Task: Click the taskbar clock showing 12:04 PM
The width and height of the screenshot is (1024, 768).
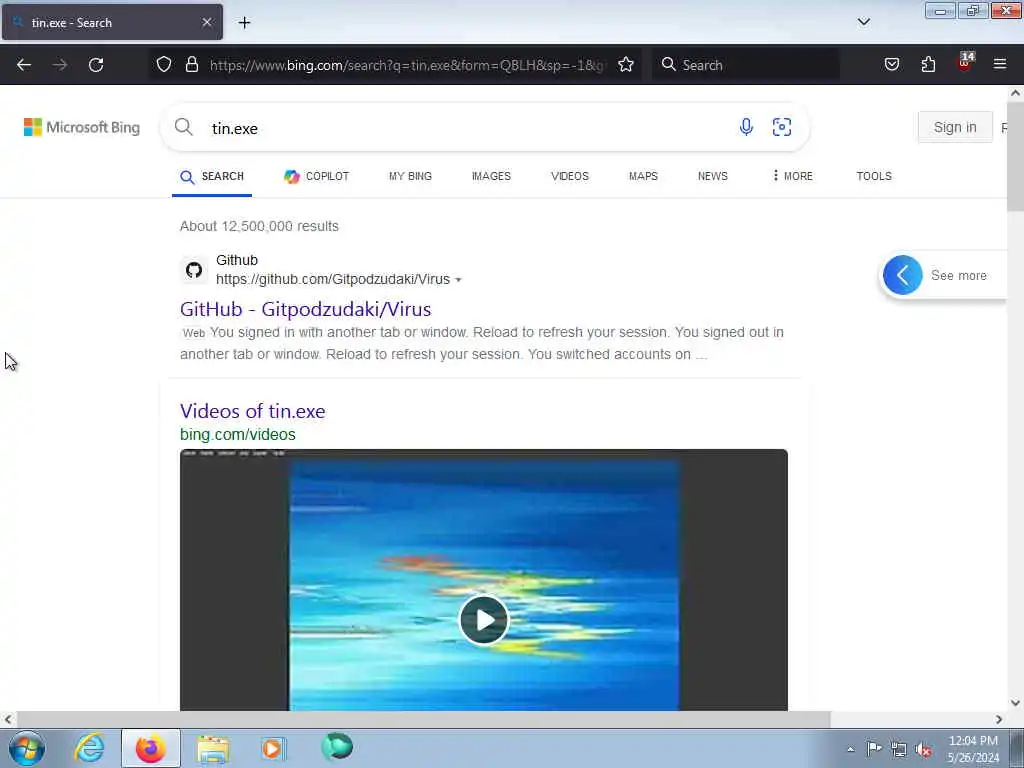Action: 973,749
